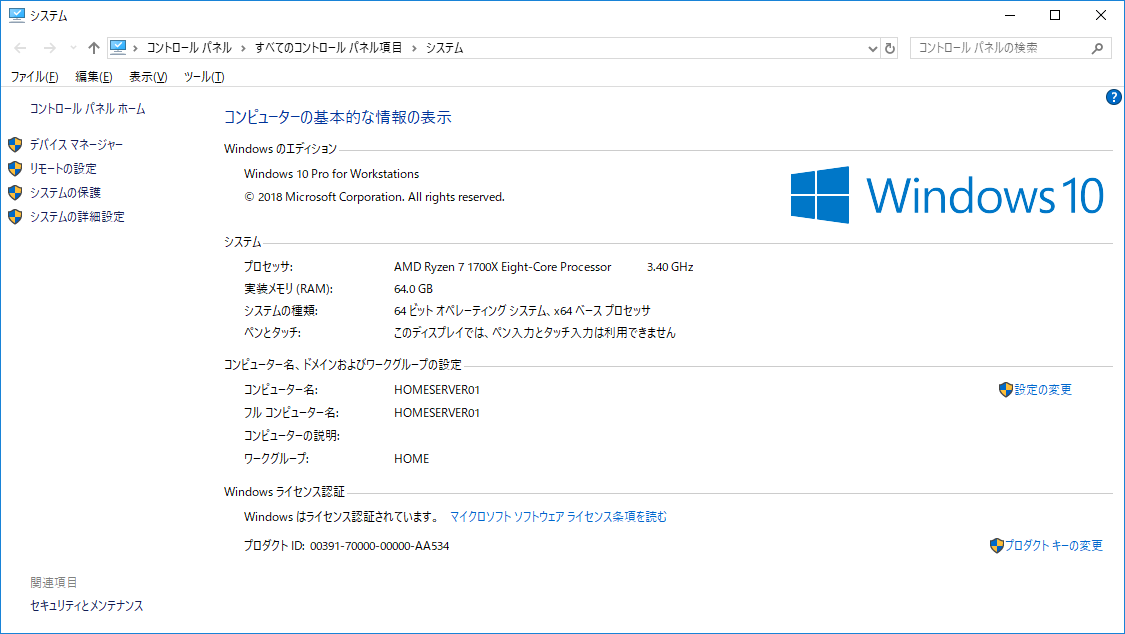The image size is (1125, 634).
Task: Click product ID 00391-70000-00000-AA534
Action: pos(380,546)
